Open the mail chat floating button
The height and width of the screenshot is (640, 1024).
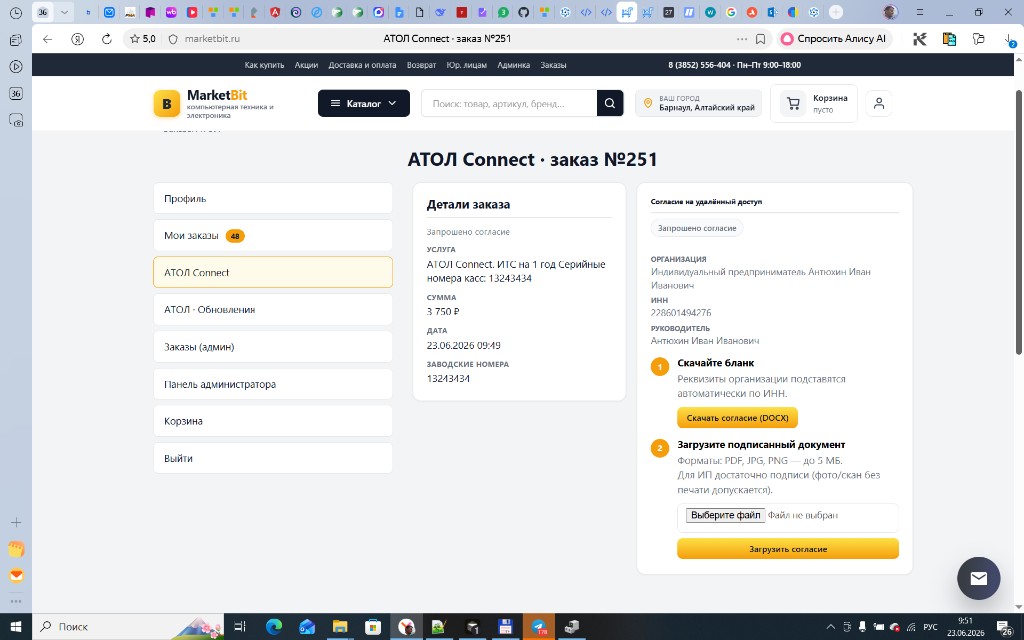(x=978, y=578)
